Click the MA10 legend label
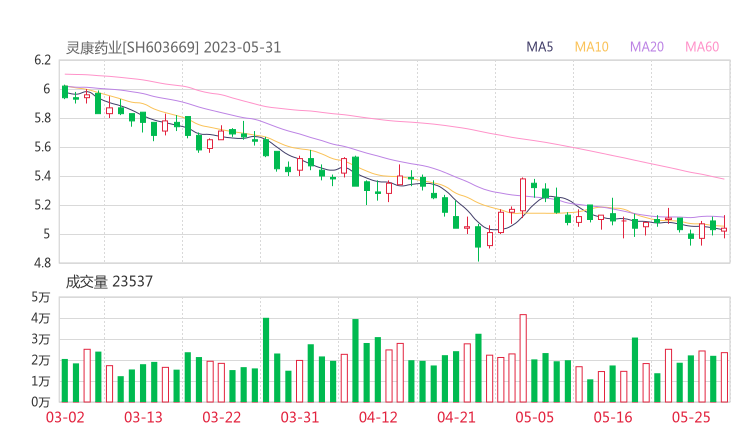740x440 pixels. [591, 47]
